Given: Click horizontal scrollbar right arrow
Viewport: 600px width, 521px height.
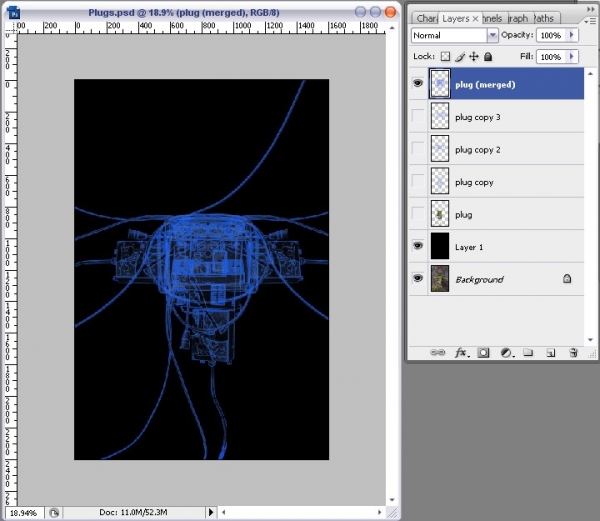Looking at the screenshot, I should (x=379, y=512).
